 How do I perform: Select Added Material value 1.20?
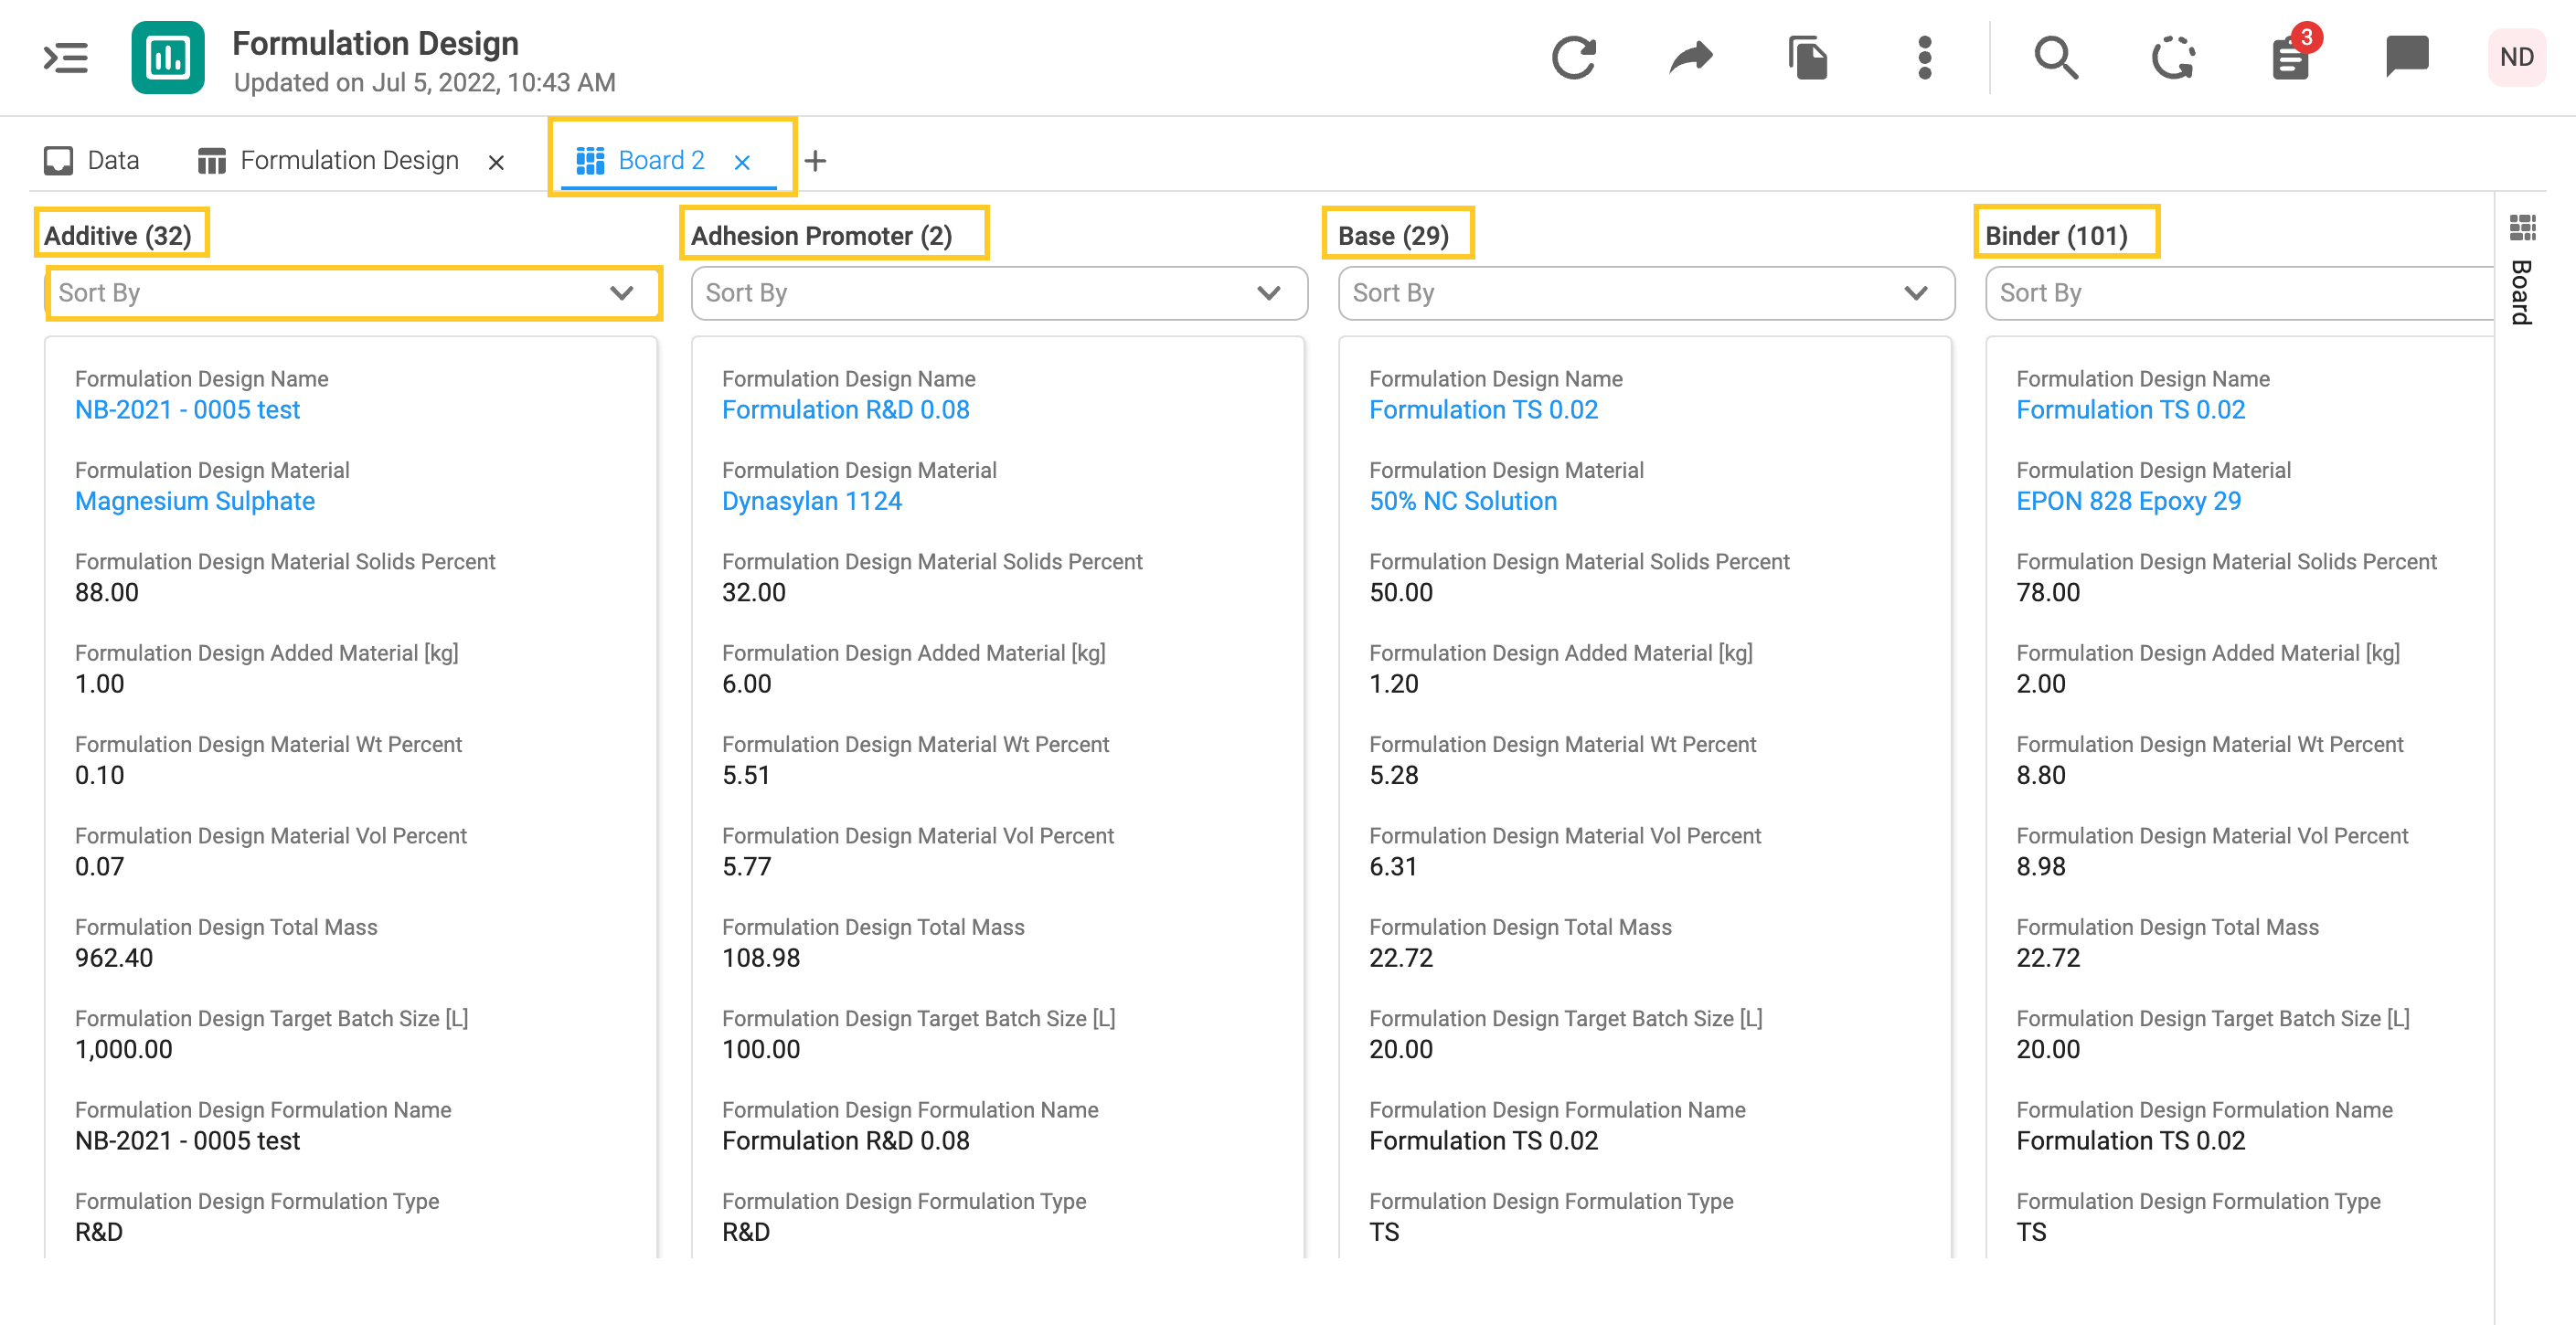tap(1394, 684)
